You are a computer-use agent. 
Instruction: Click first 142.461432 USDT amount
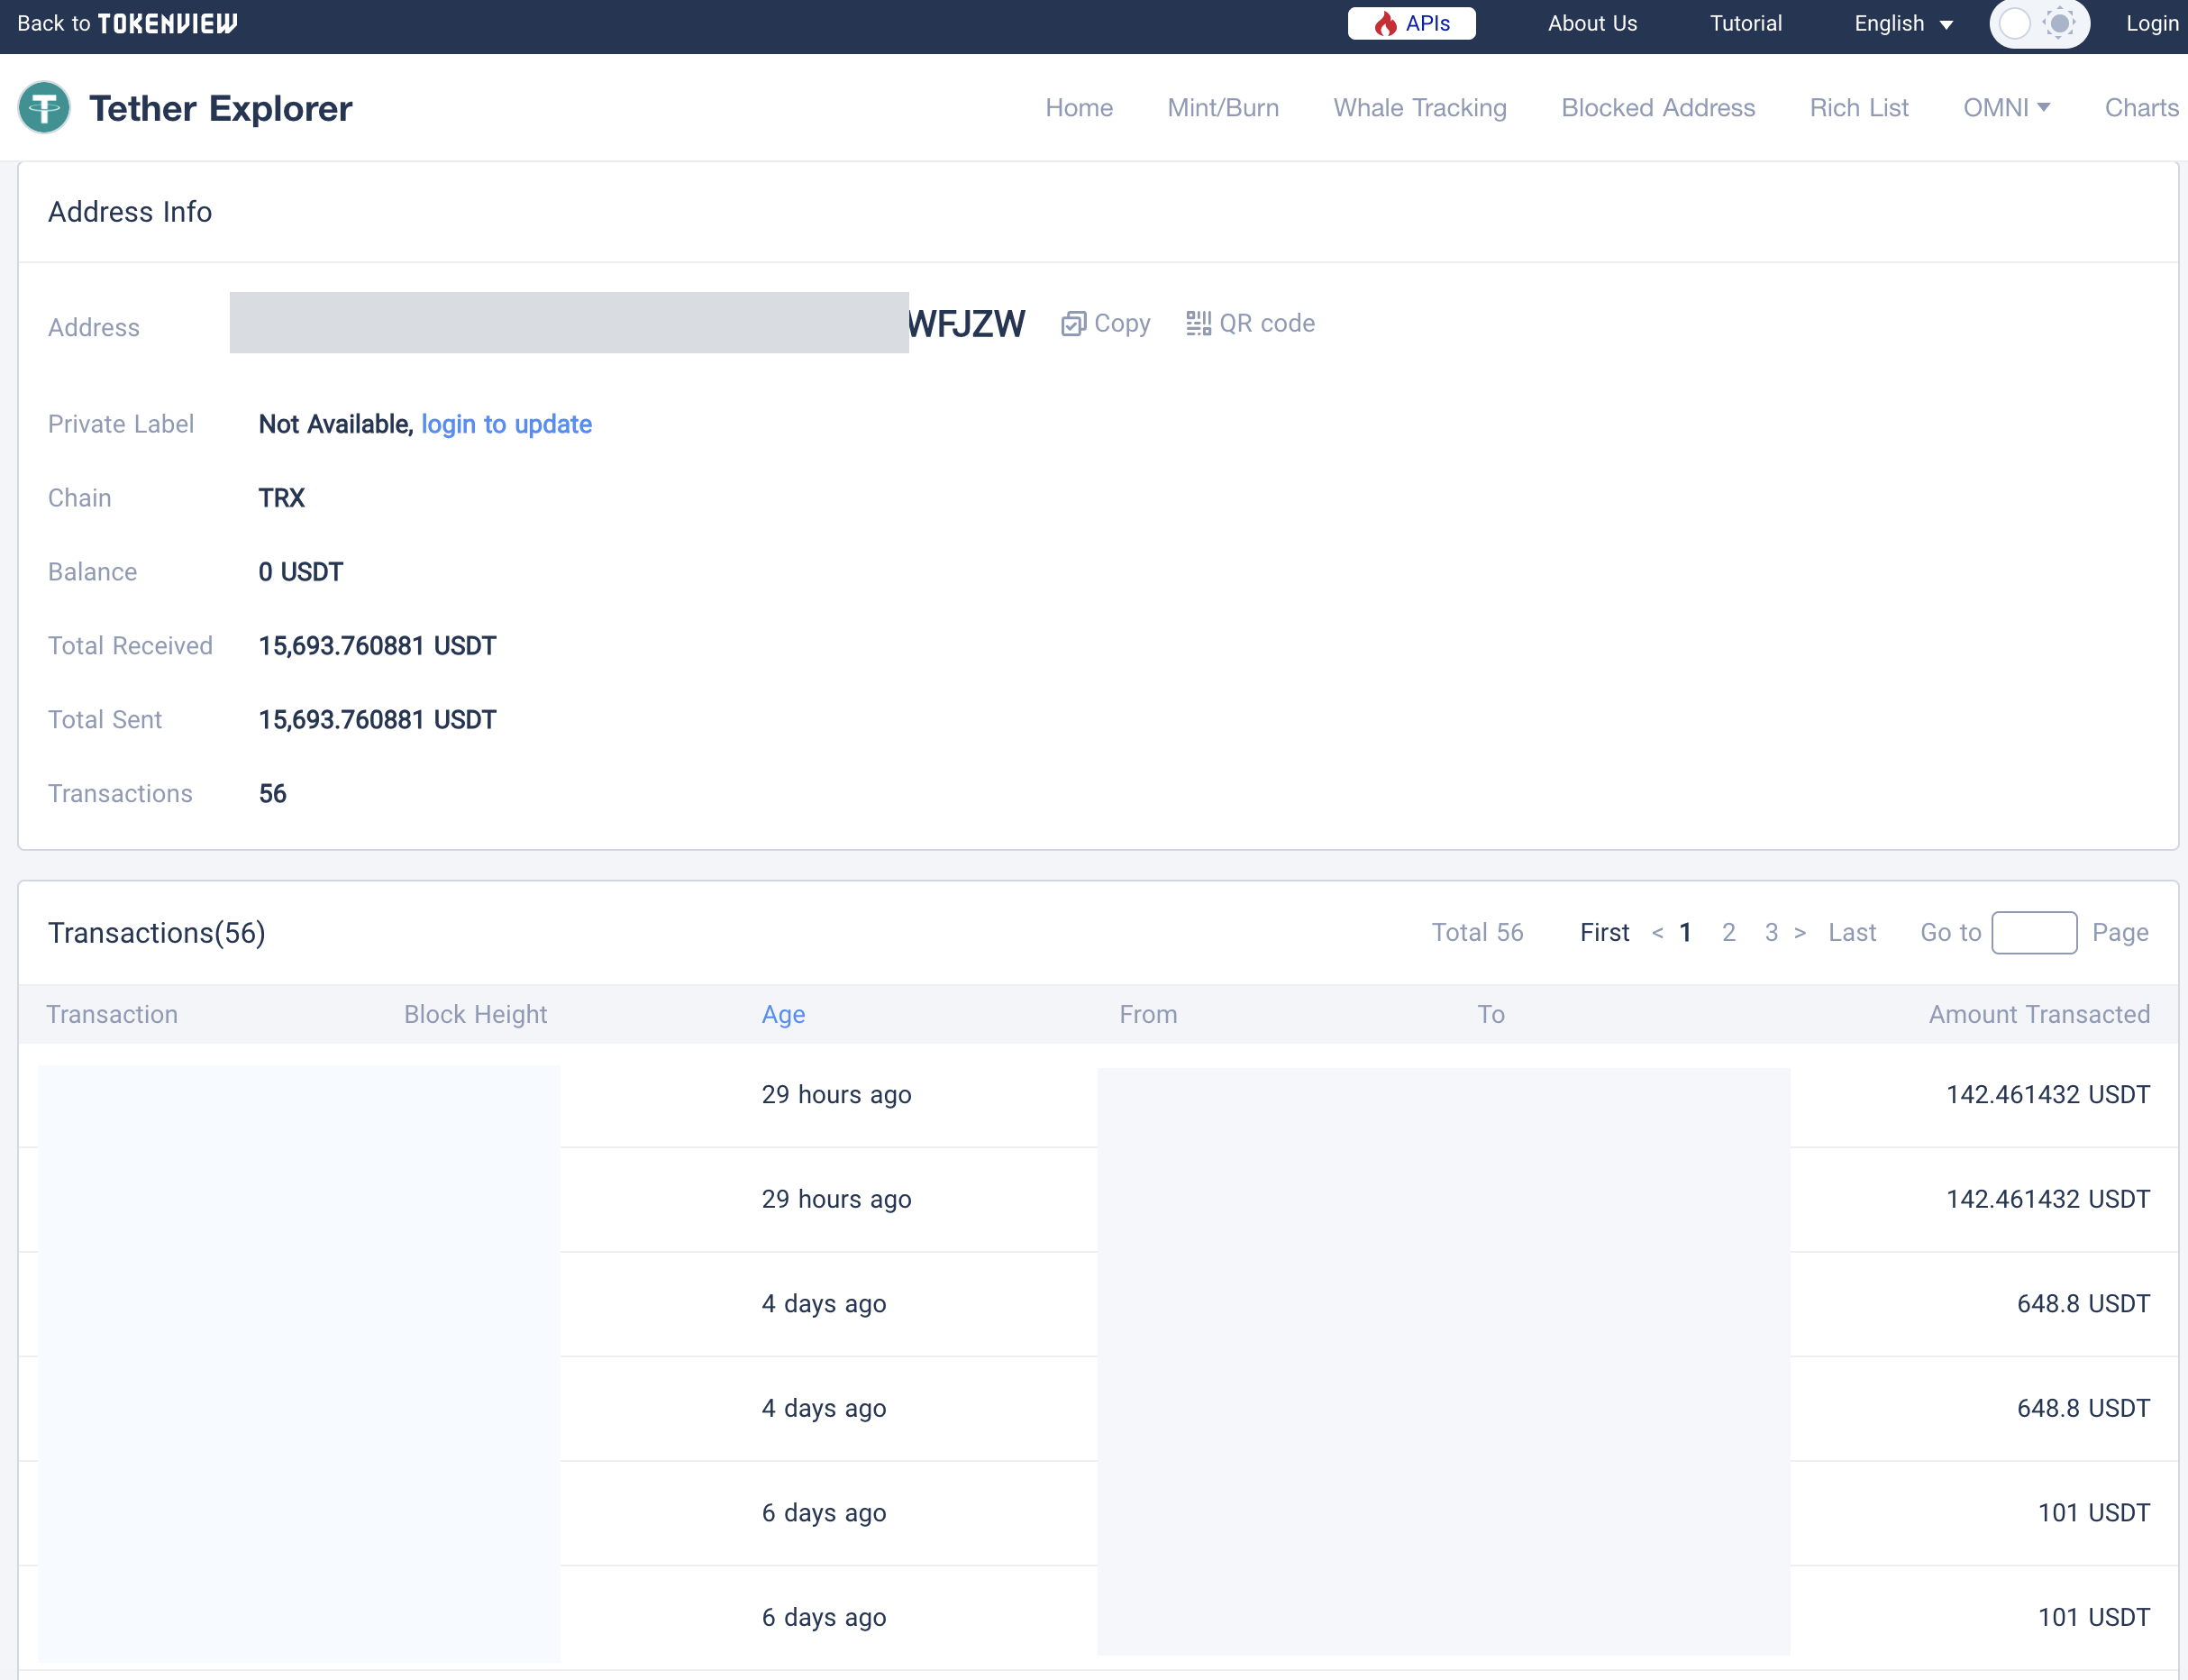[2048, 1094]
